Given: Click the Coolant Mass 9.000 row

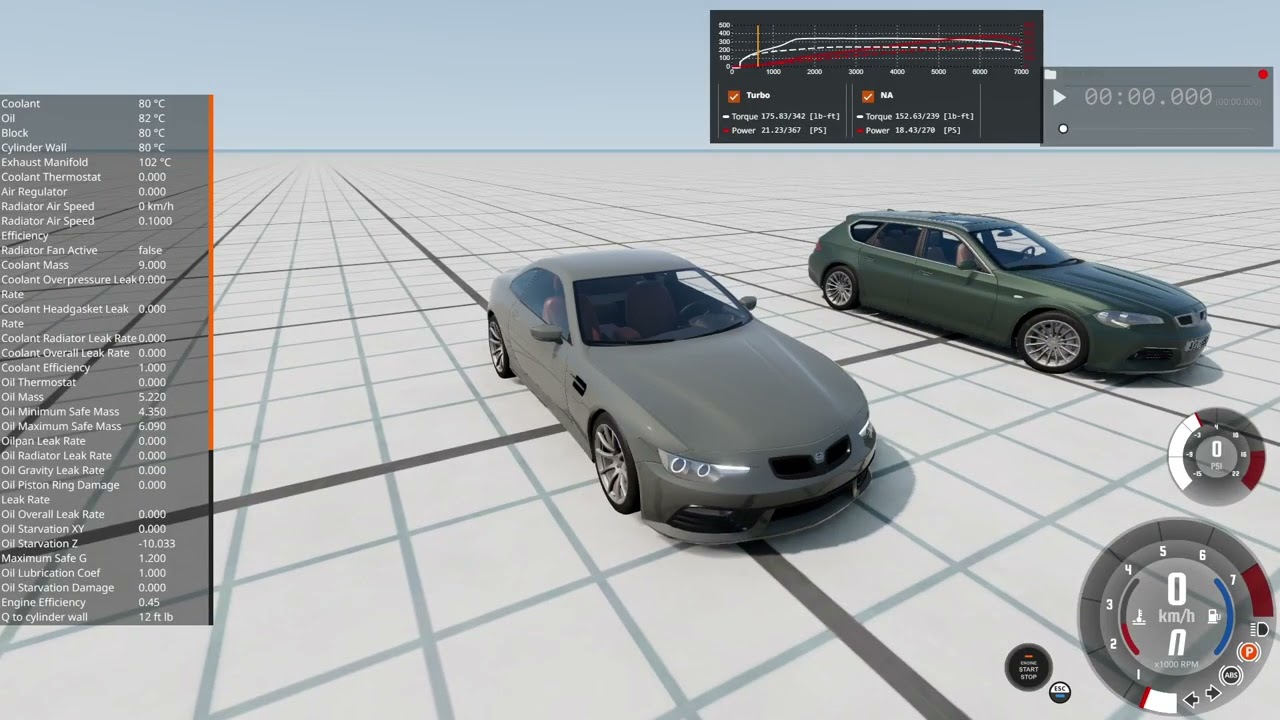Looking at the screenshot, I should click(x=105, y=265).
